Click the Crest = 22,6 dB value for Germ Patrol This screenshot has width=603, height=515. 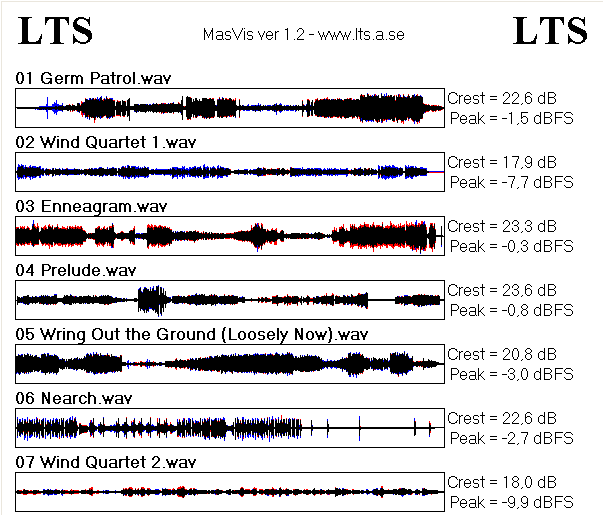coord(502,98)
